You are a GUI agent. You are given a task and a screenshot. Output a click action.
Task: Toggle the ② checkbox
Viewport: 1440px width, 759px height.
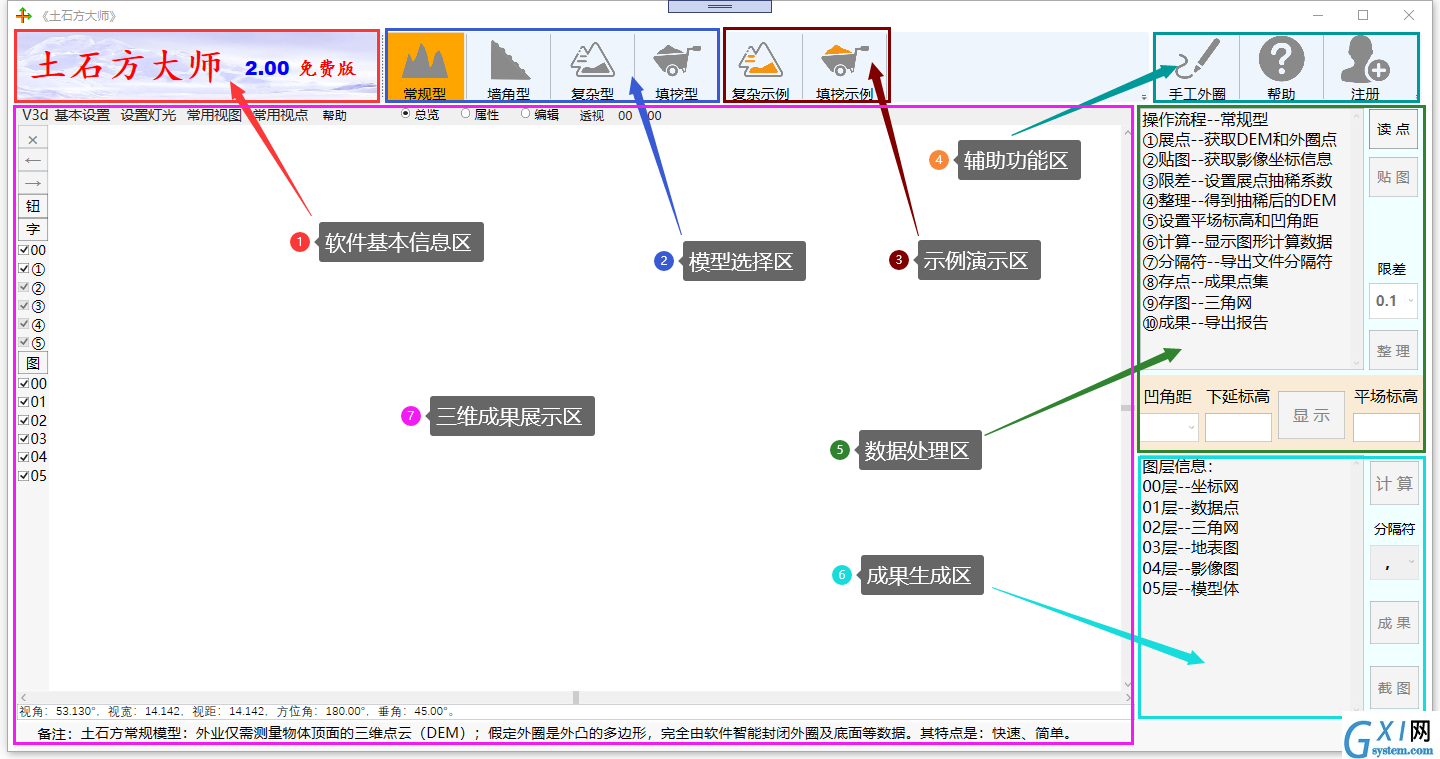coord(24,287)
